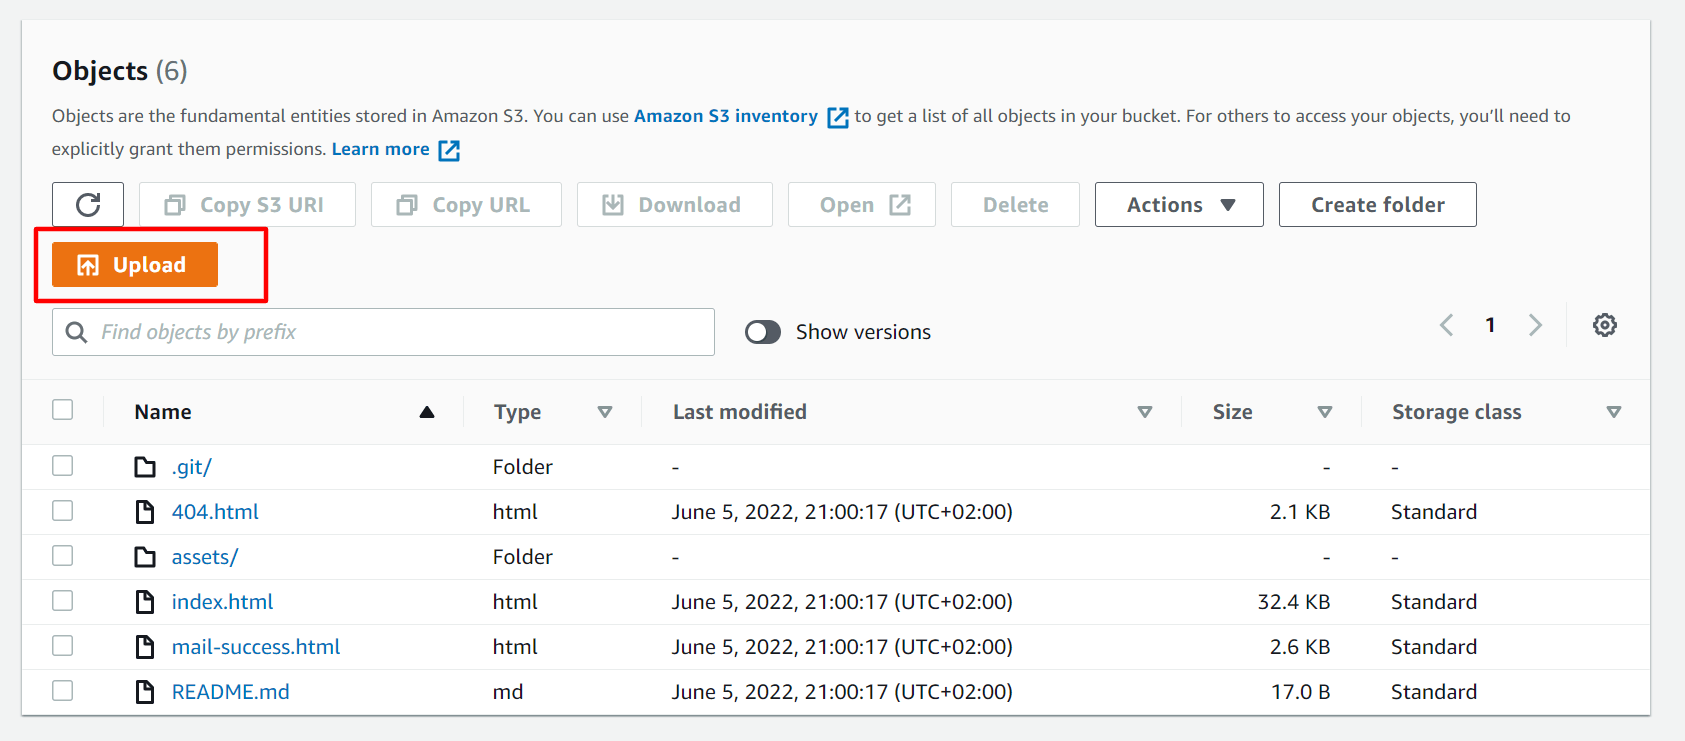1685x741 pixels.
Task: Check the select-all objects checkbox
Action: 63,410
